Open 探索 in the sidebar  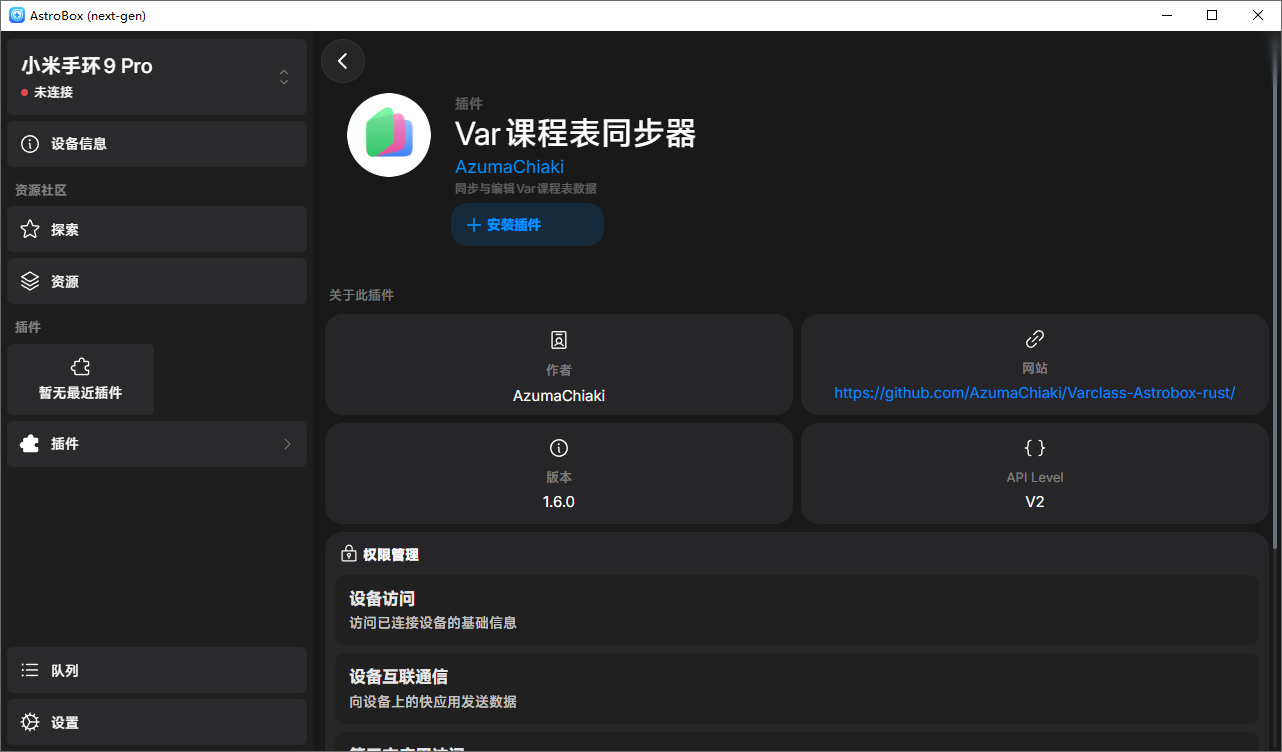pyautogui.click(x=157, y=229)
